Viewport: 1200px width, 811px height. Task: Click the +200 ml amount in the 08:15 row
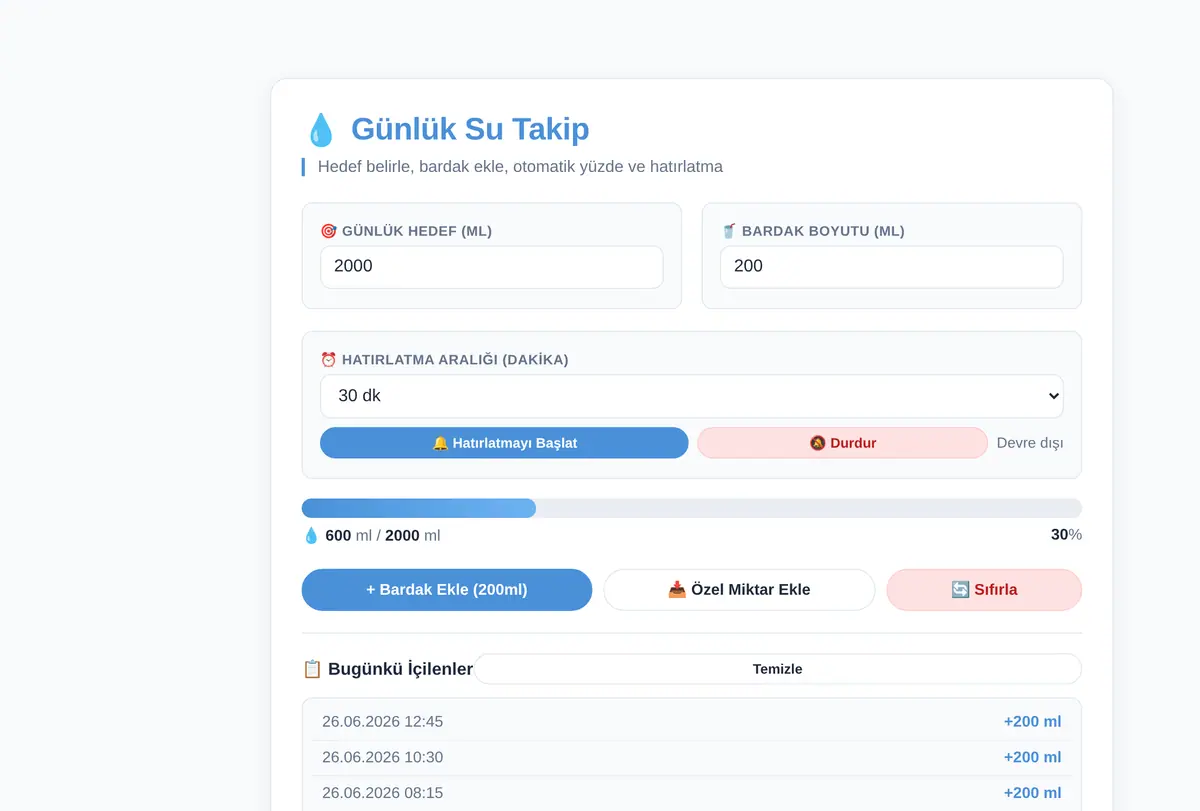[x=1033, y=793]
